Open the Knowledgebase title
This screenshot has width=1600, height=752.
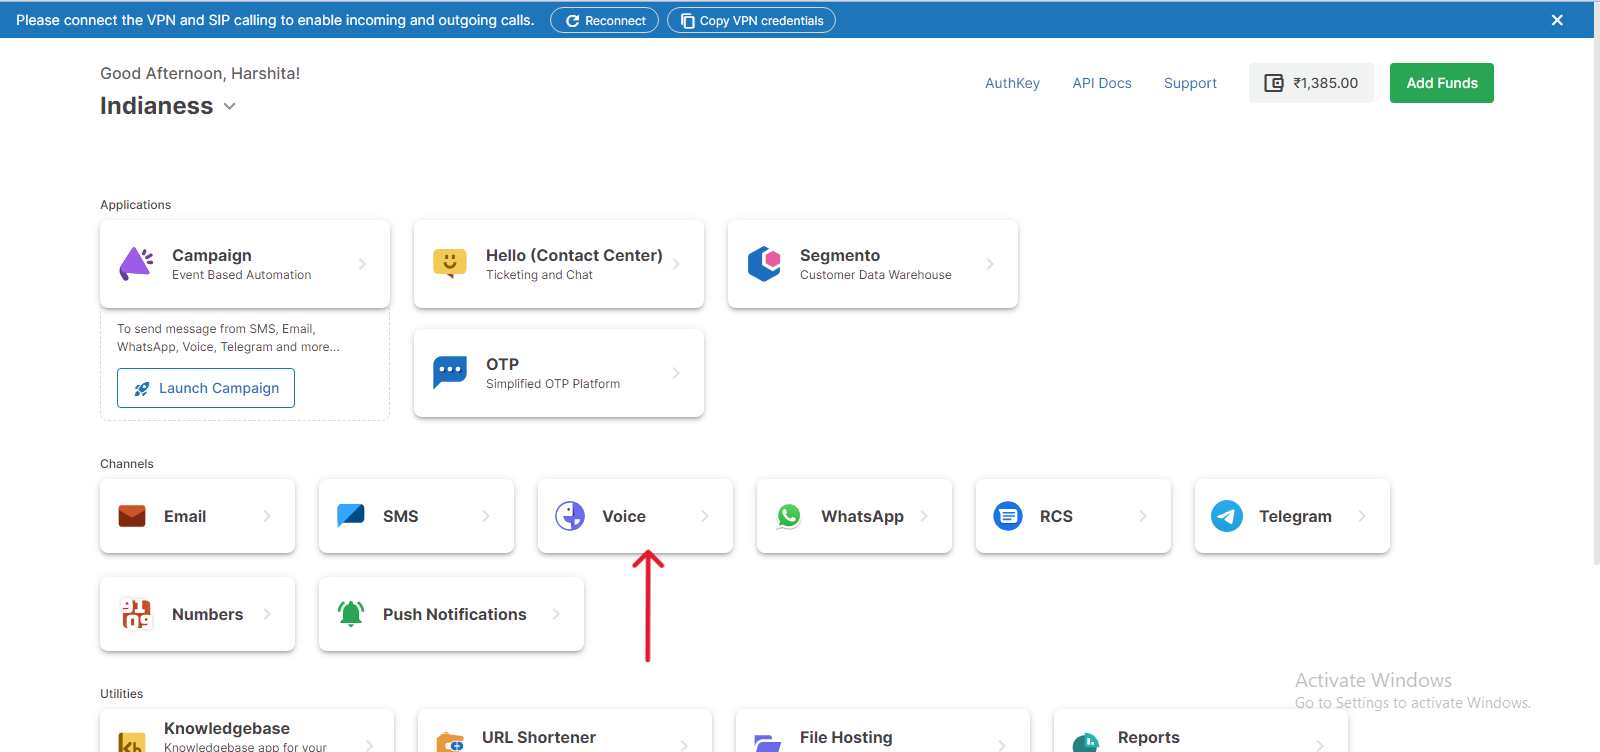pyautogui.click(x=227, y=728)
